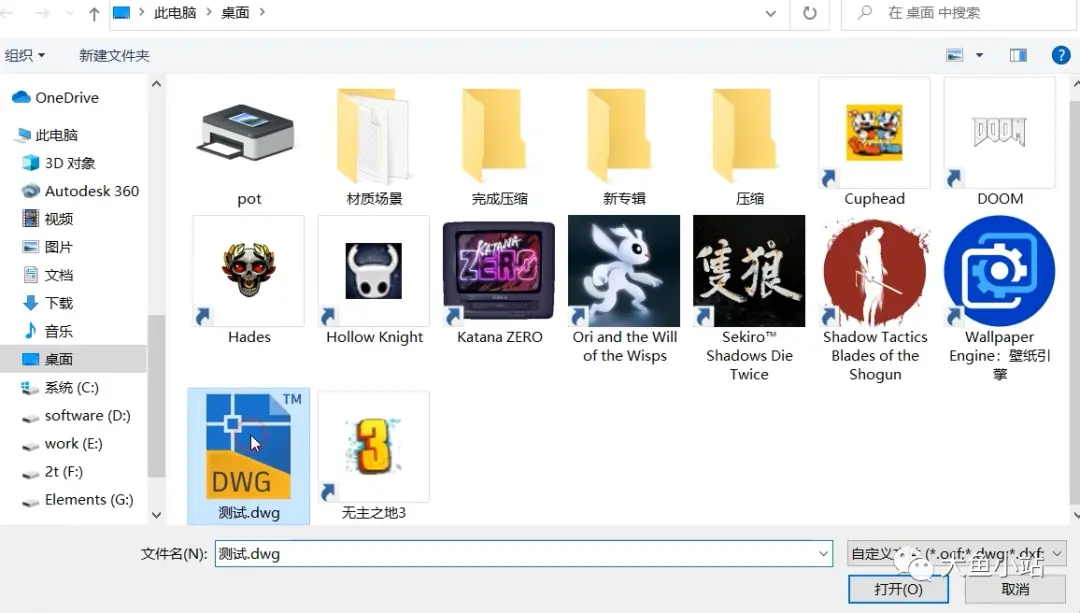Expand the chevron after 此电脑 in the path

click(x=209, y=12)
